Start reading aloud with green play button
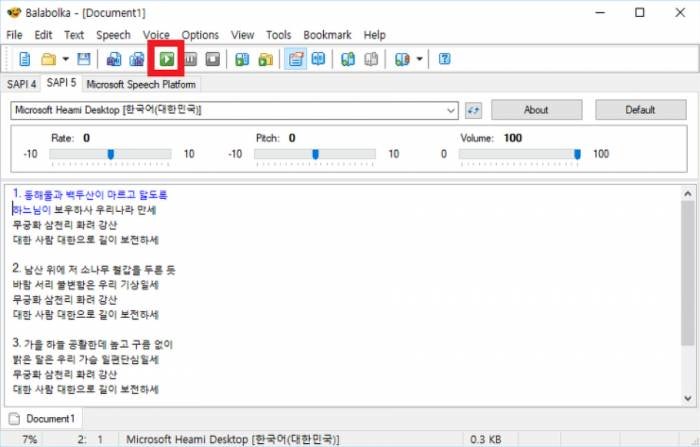Viewport: 700px width, 447px height. click(167, 59)
